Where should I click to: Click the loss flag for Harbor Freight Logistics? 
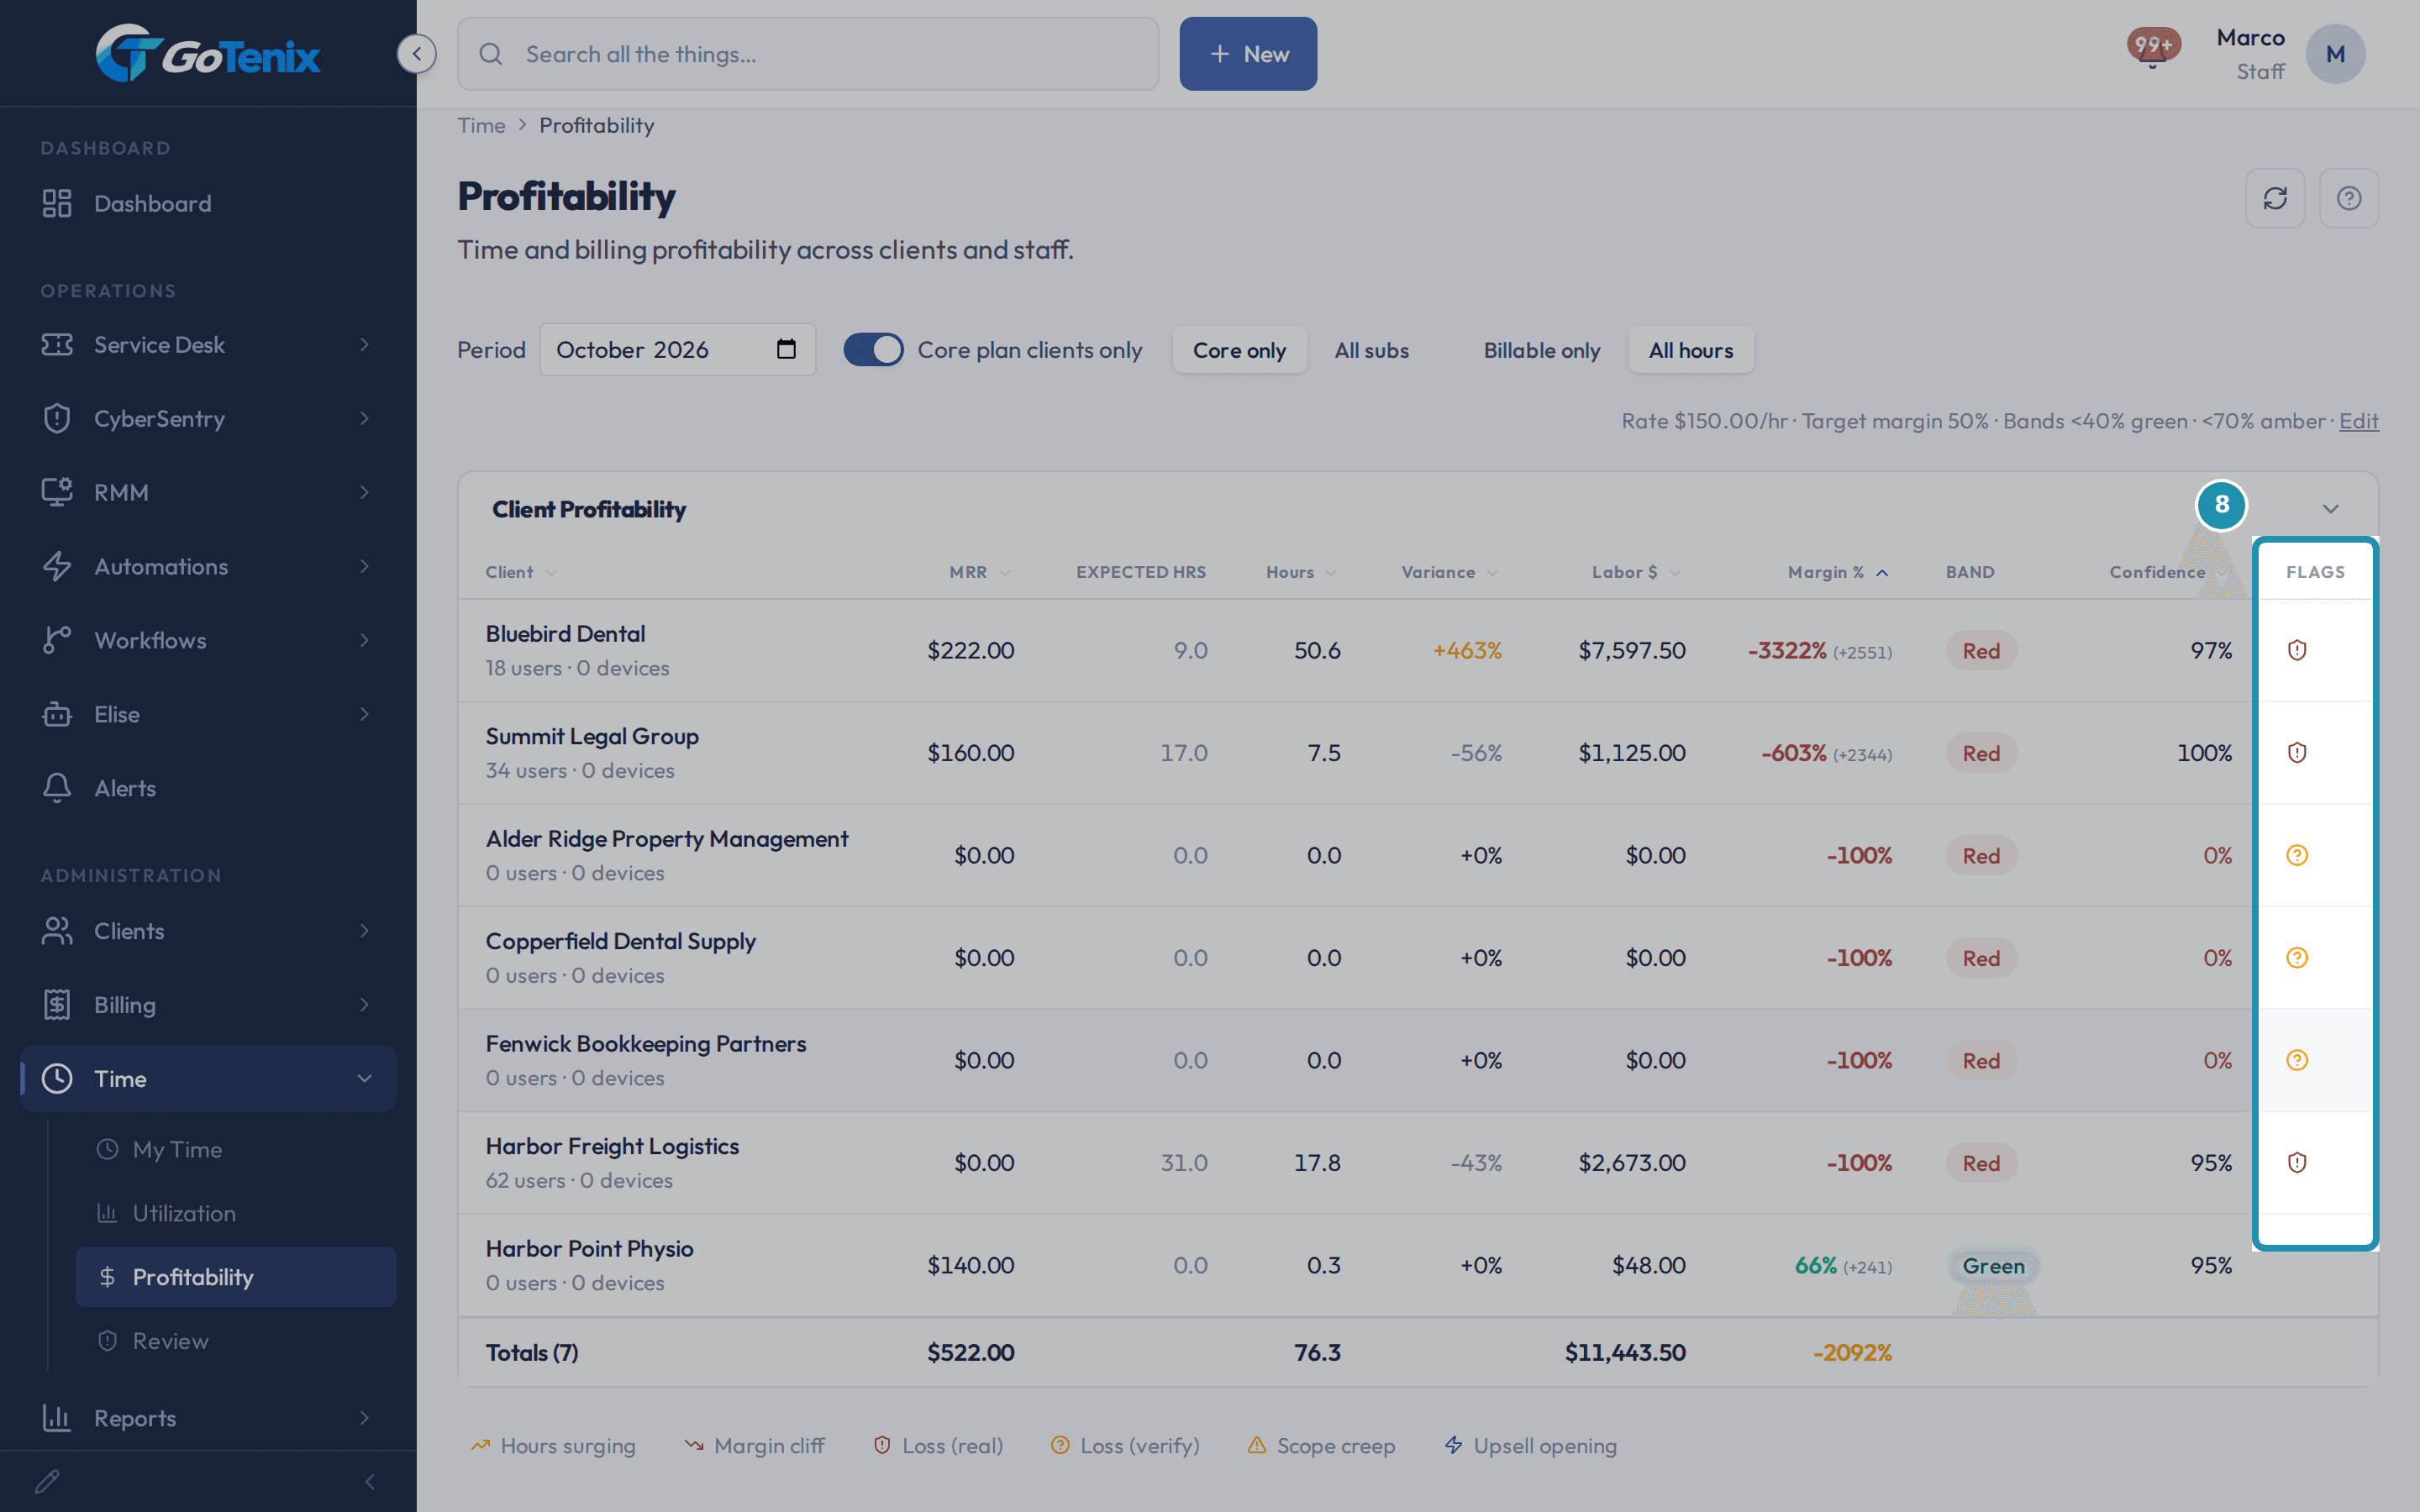click(x=2297, y=1162)
